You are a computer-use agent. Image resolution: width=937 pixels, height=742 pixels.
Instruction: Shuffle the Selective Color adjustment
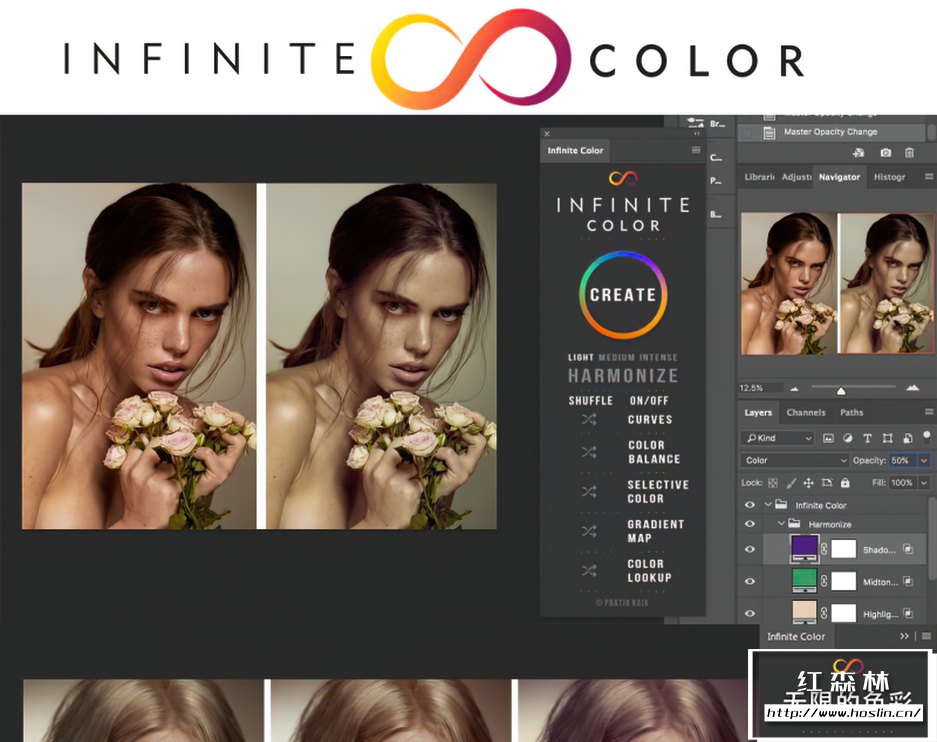click(589, 492)
